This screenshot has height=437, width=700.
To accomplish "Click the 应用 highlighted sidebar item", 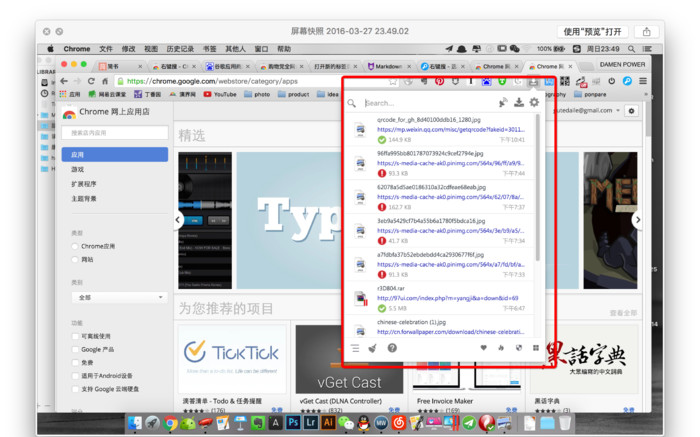I will tap(115, 154).
